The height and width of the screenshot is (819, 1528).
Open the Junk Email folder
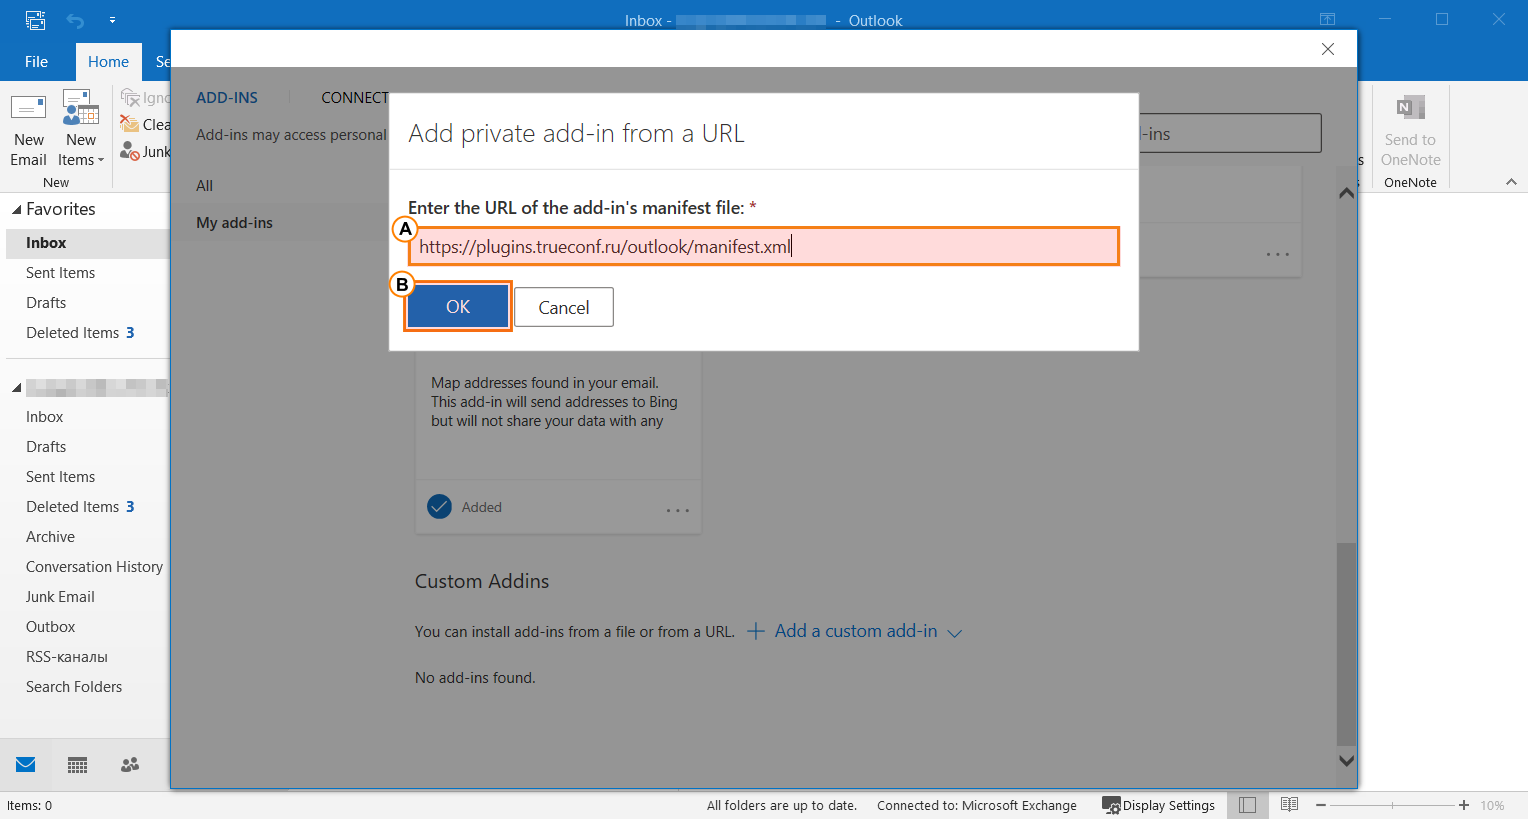tap(60, 597)
